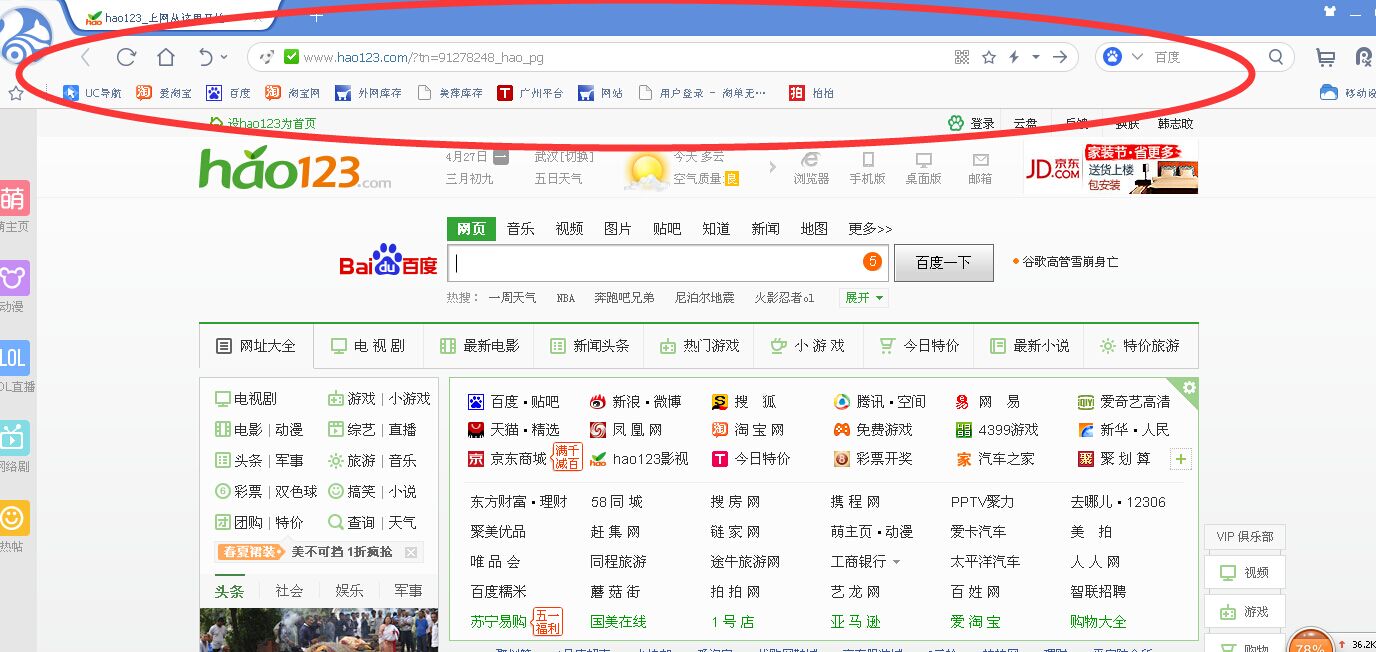1376x652 pixels.
Task: Switch city via 武汉[切换]
Action: point(564,157)
